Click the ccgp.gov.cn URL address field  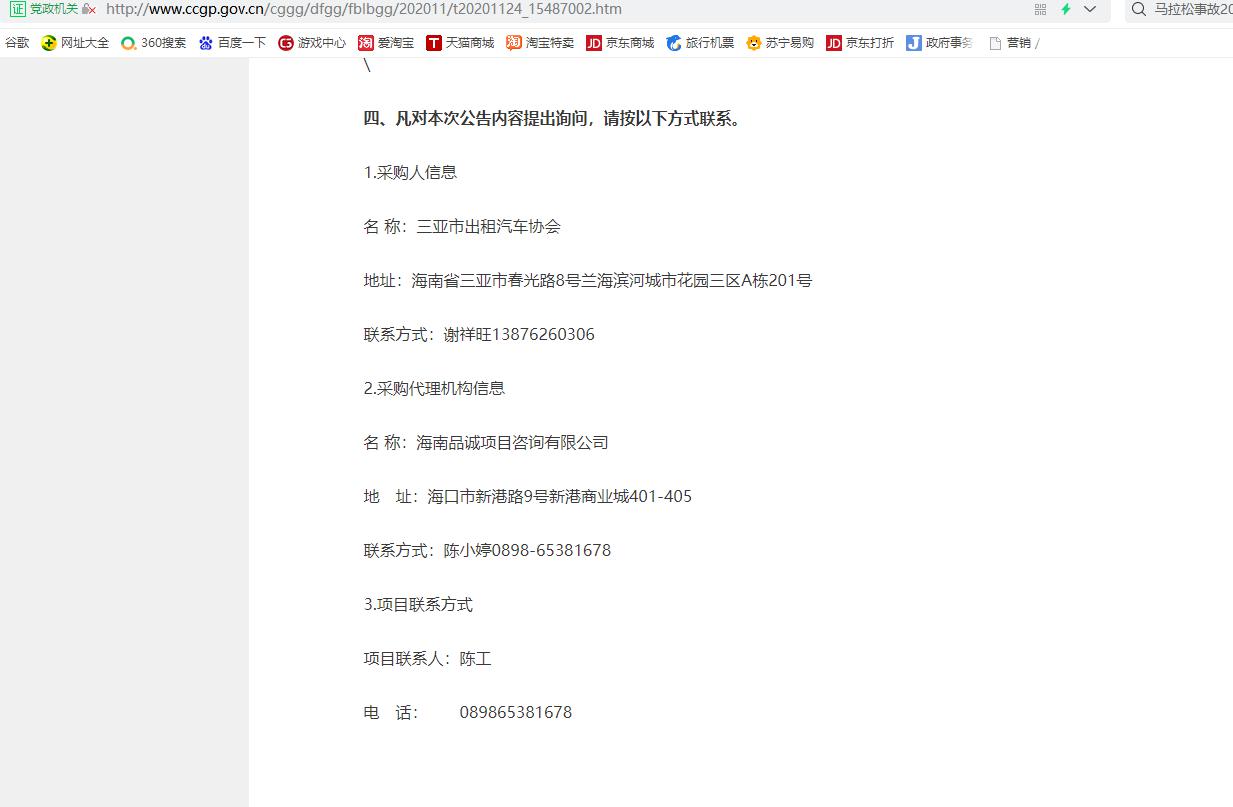[363, 9]
